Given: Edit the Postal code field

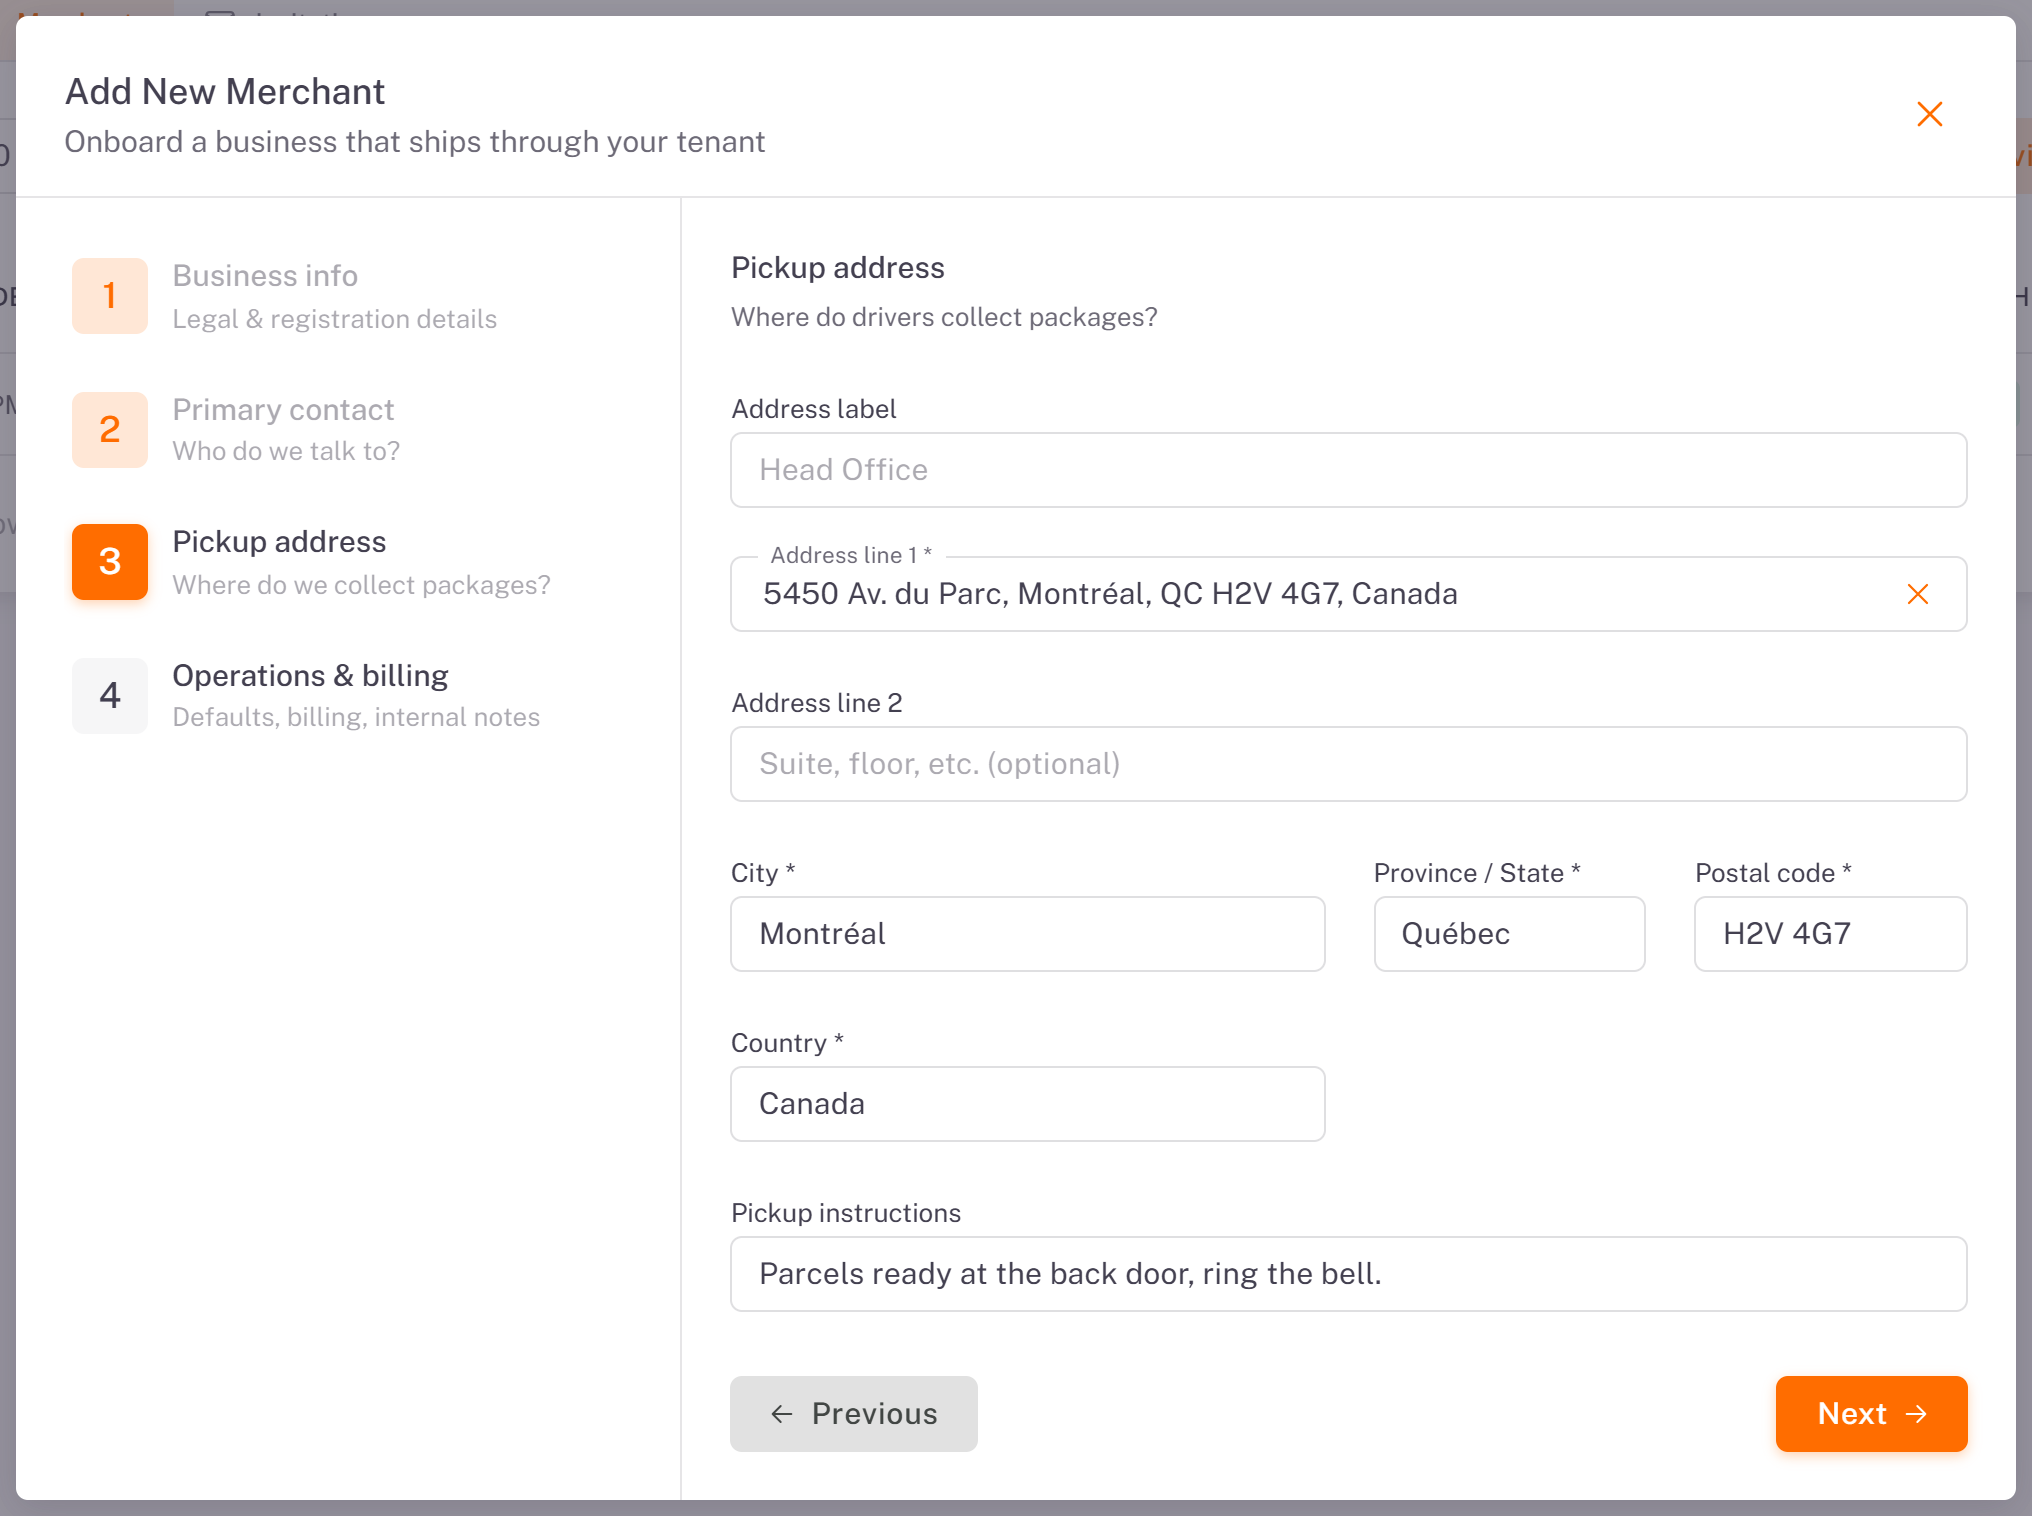Looking at the screenshot, I should [x=1830, y=934].
